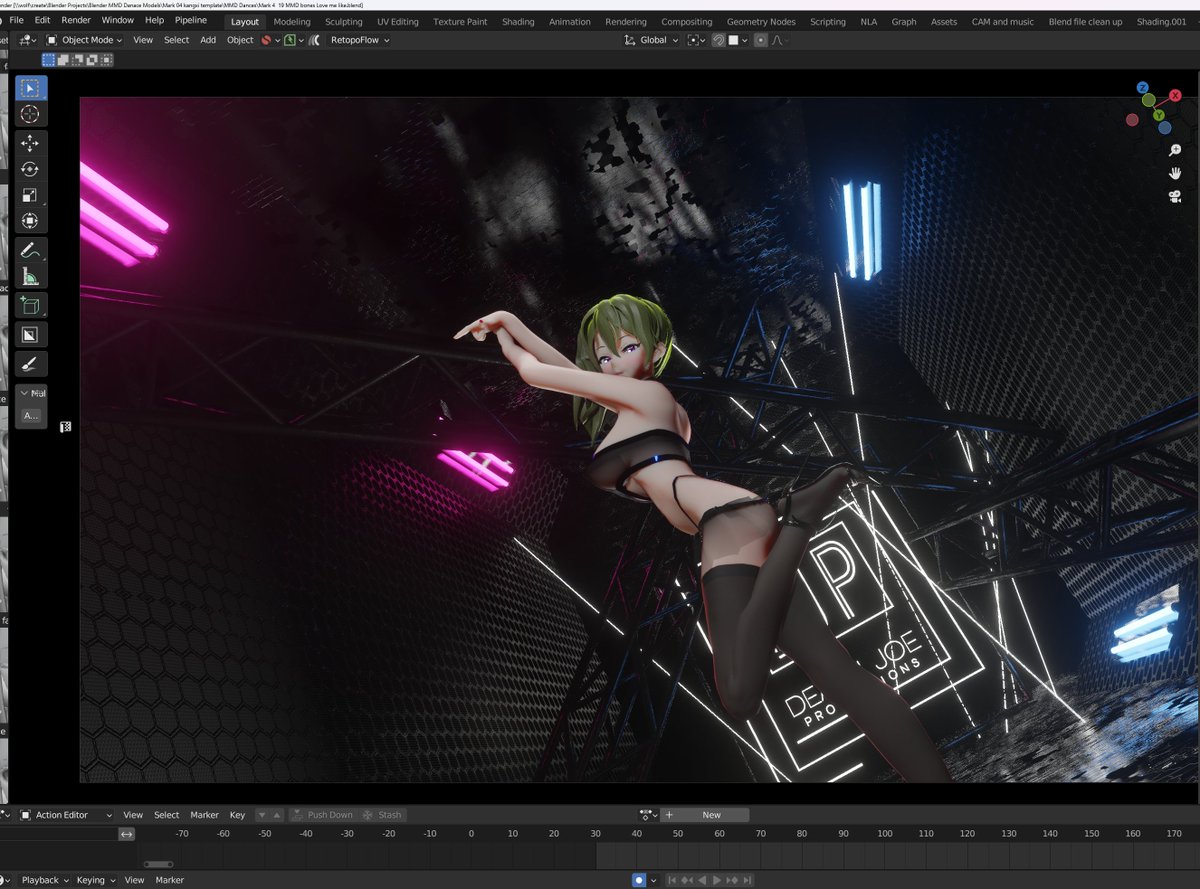Click the RetopoFlow logo icon
This screenshot has height=889, width=1200.
(x=314, y=40)
